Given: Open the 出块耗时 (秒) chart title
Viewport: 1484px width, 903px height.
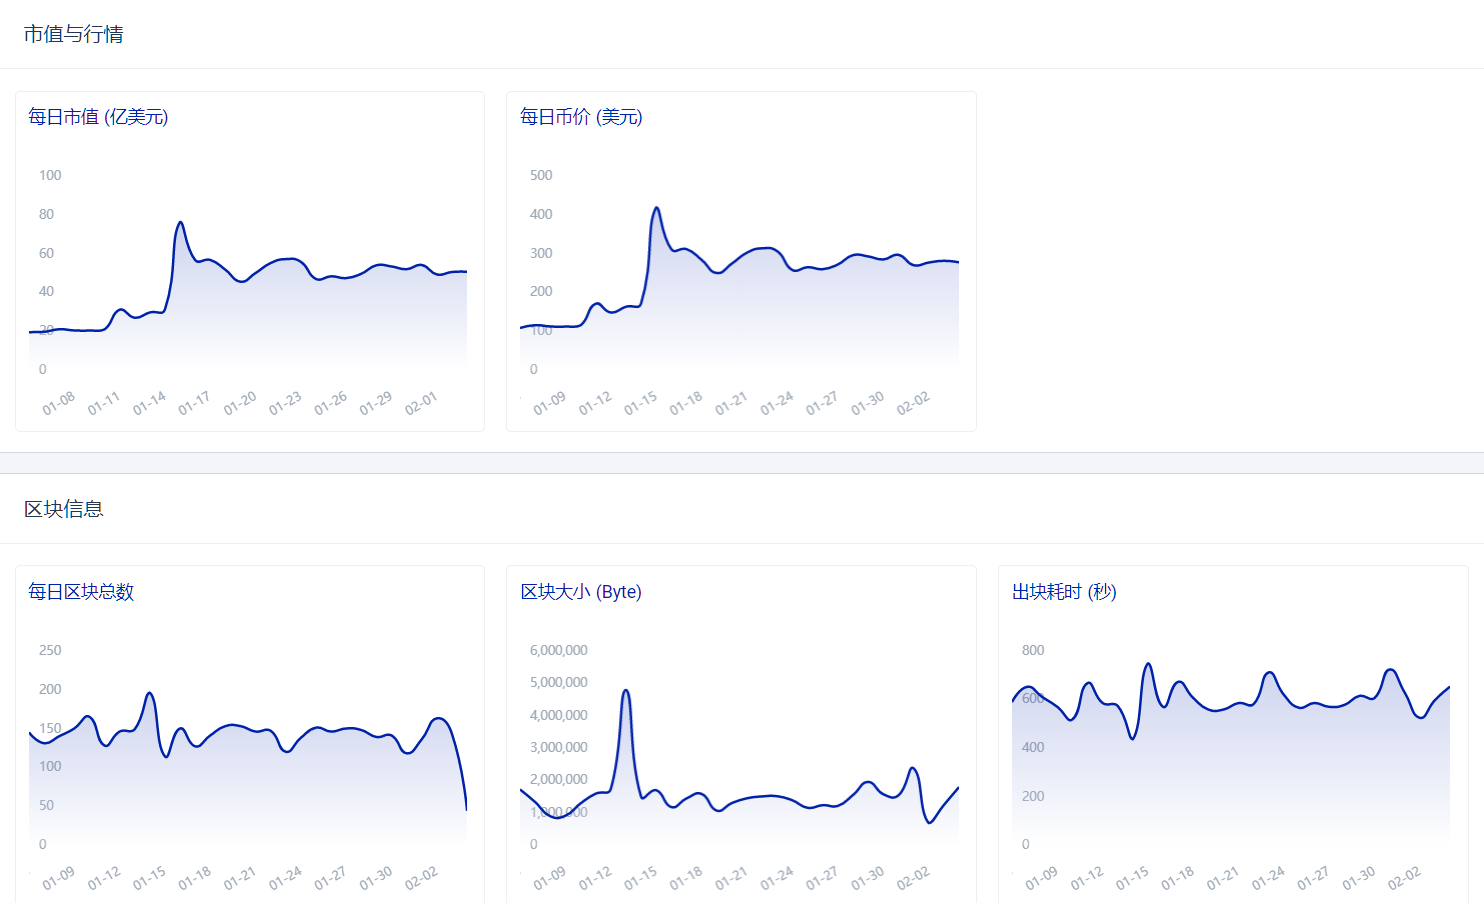Looking at the screenshot, I should [1064, 592].
